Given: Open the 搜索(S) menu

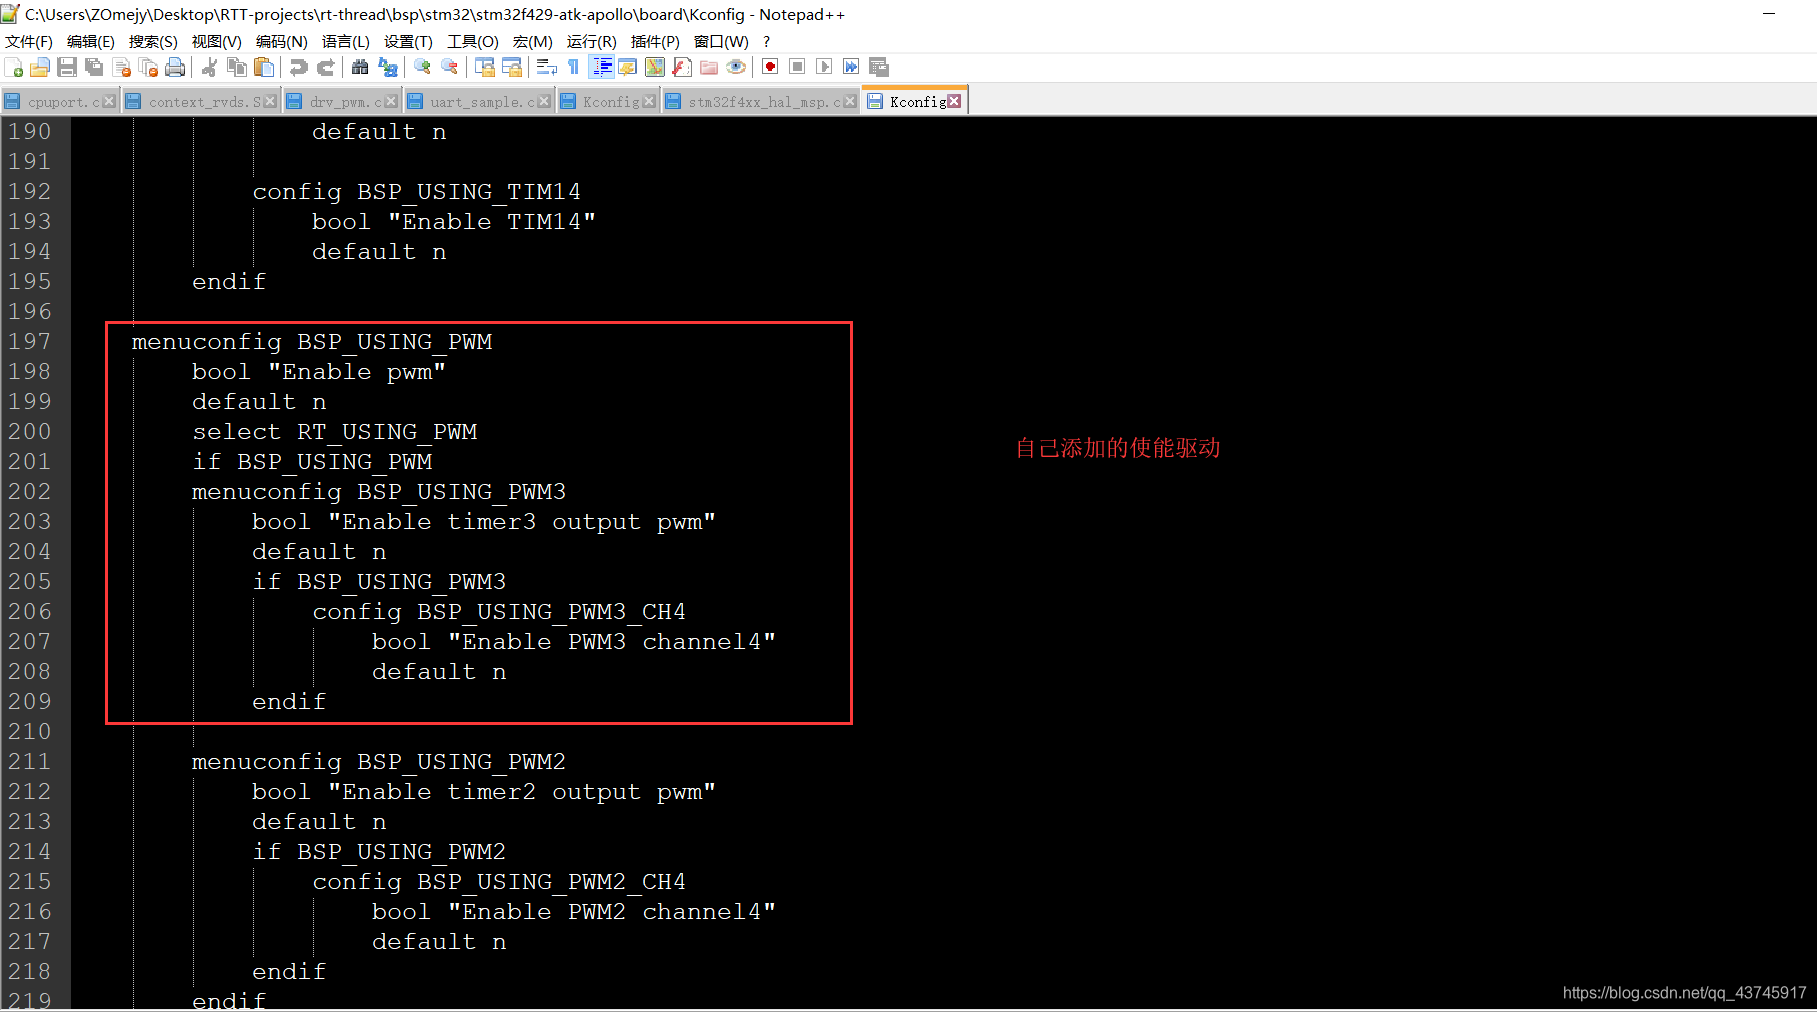Looking at the screenshot, I should tap(153, 41).
